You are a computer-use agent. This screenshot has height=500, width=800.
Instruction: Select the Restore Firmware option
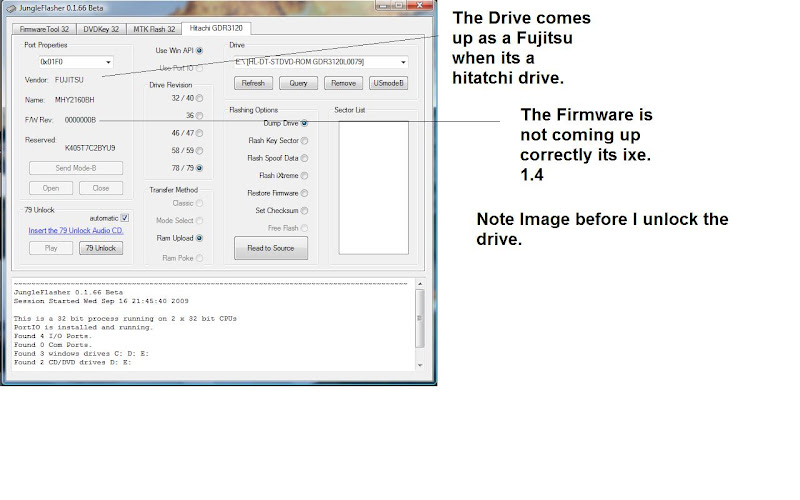[x=304, y=193]
